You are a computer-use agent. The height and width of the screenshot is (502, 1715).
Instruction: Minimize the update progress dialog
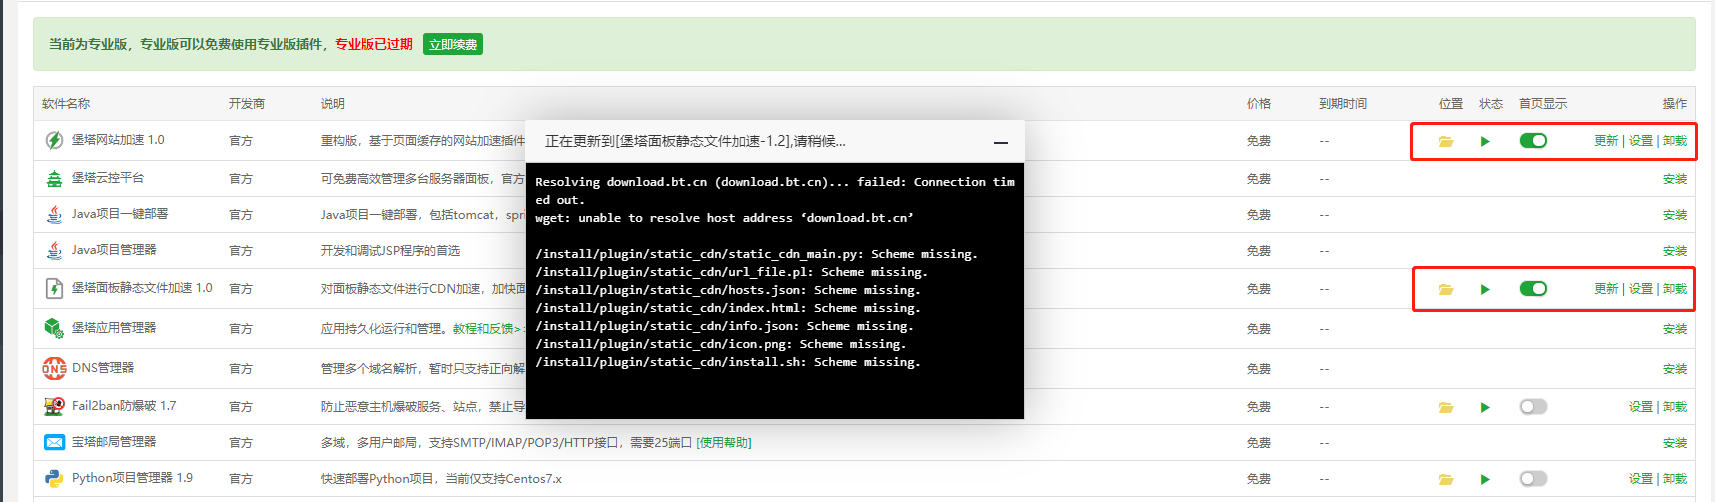(1000, 142)
